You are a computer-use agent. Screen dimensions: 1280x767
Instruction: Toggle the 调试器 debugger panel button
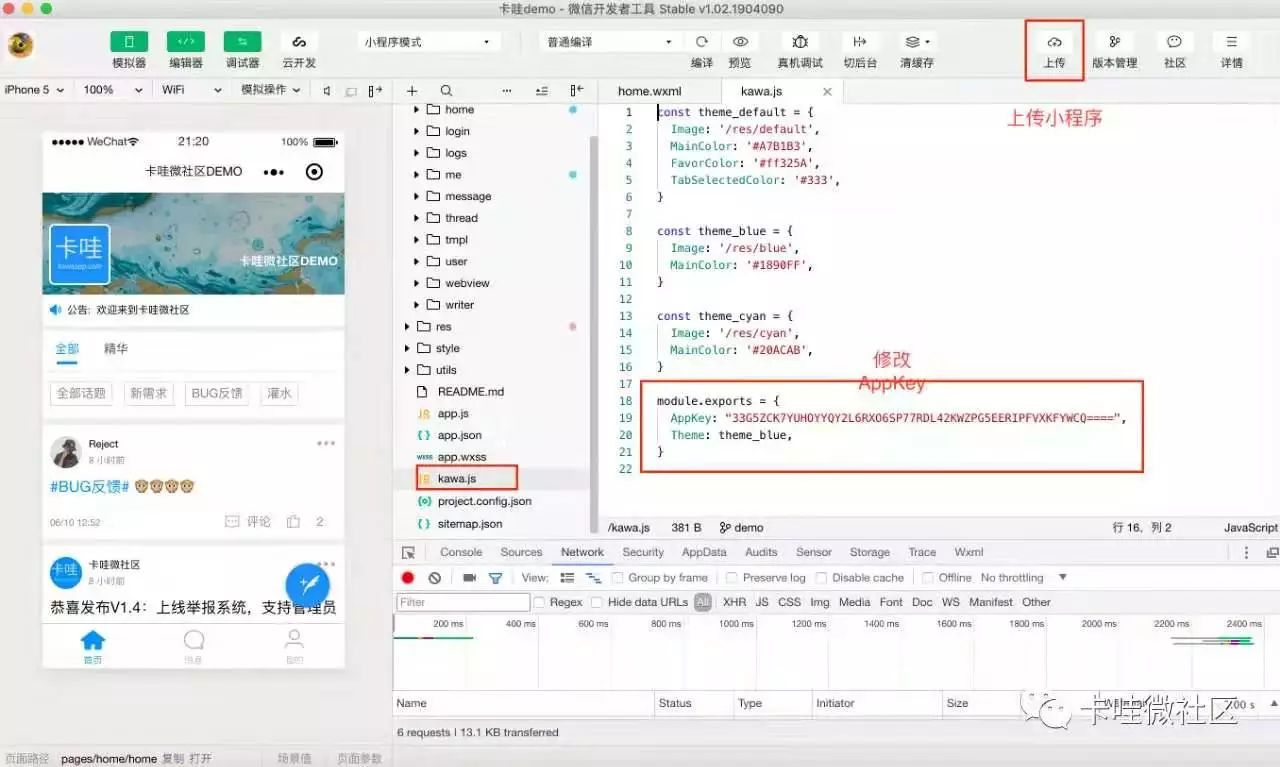tap(242, 42)
